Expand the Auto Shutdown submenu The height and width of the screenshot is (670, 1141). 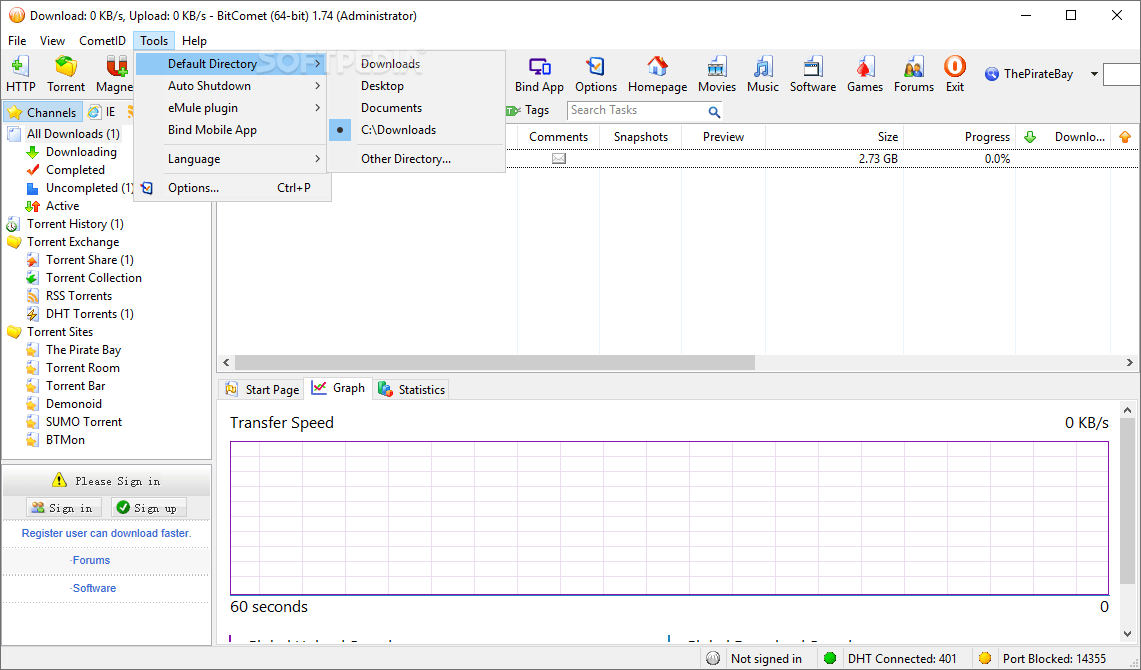click(230, 86)
